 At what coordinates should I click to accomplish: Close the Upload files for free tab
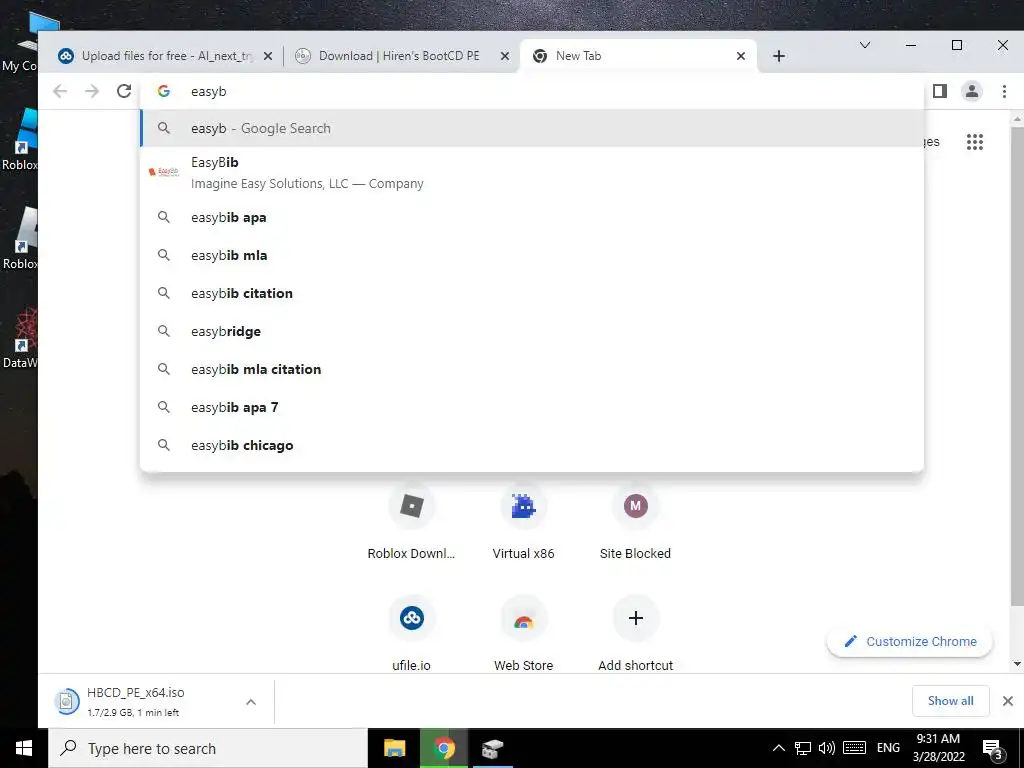point(268,56)
